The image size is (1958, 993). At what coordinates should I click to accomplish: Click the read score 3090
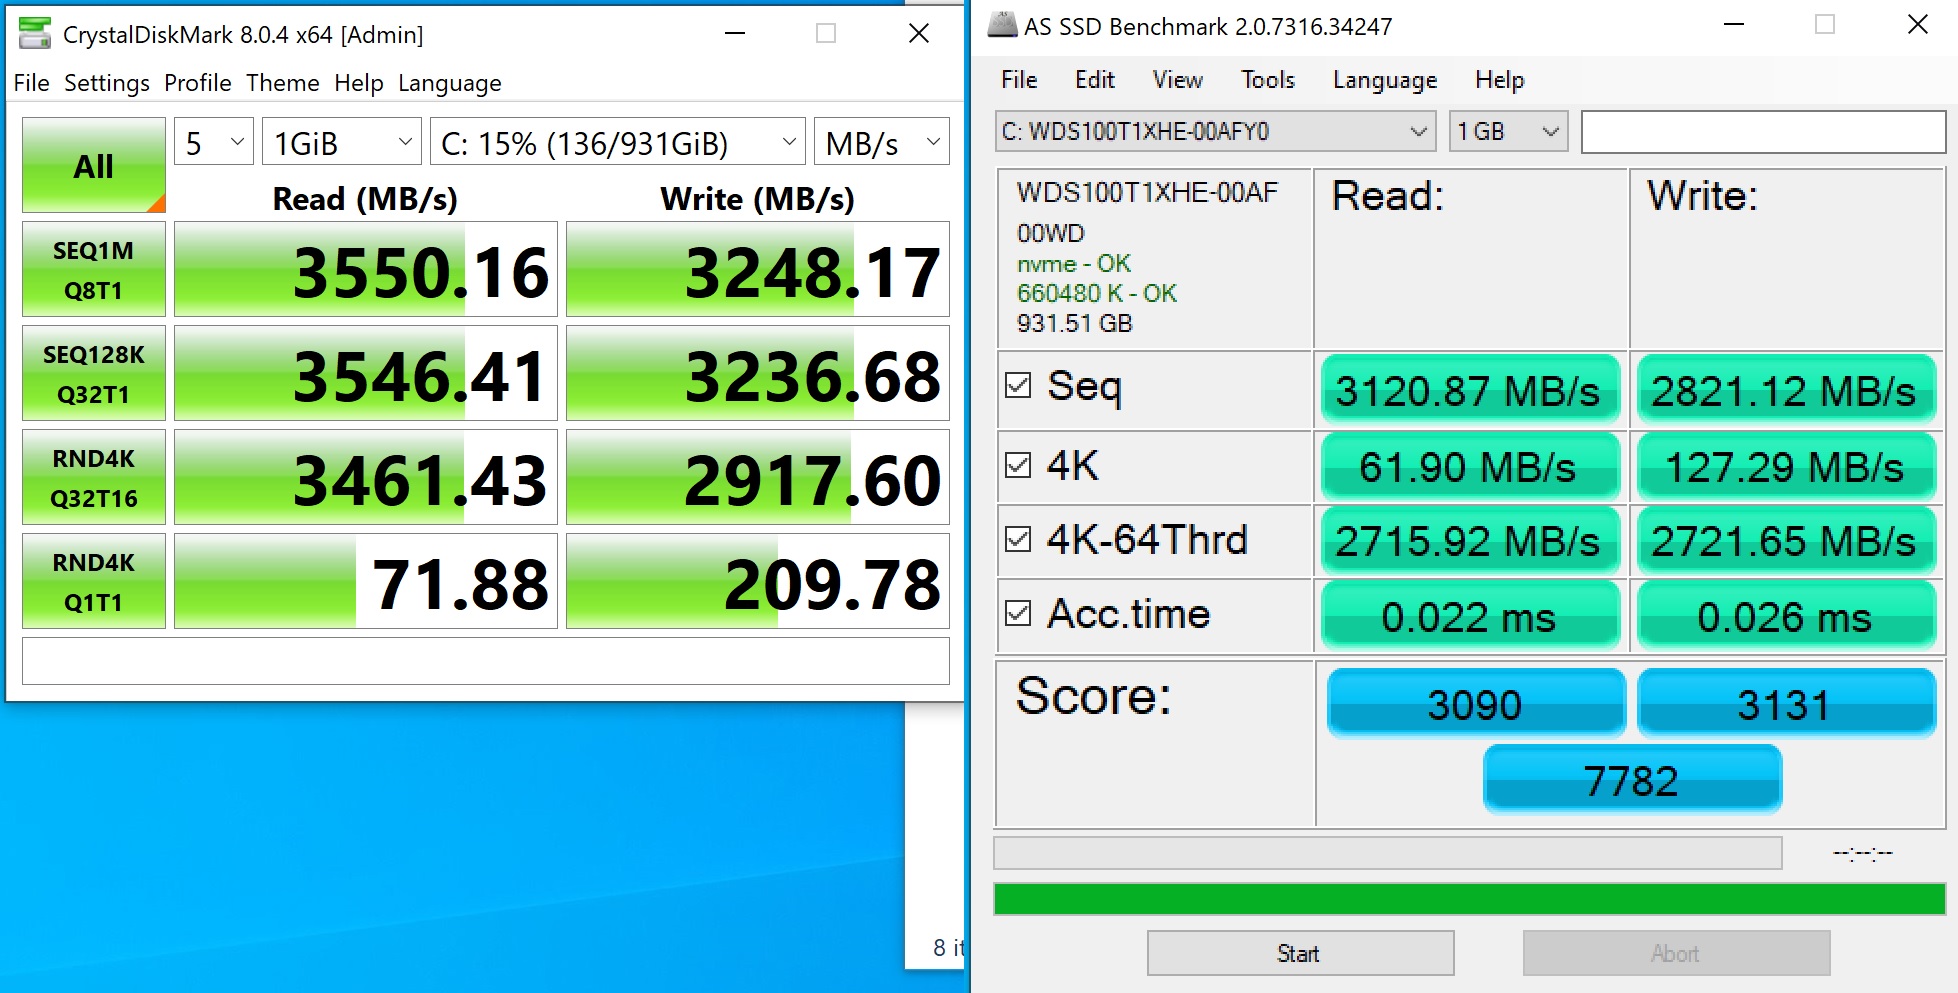point(1476,703)
